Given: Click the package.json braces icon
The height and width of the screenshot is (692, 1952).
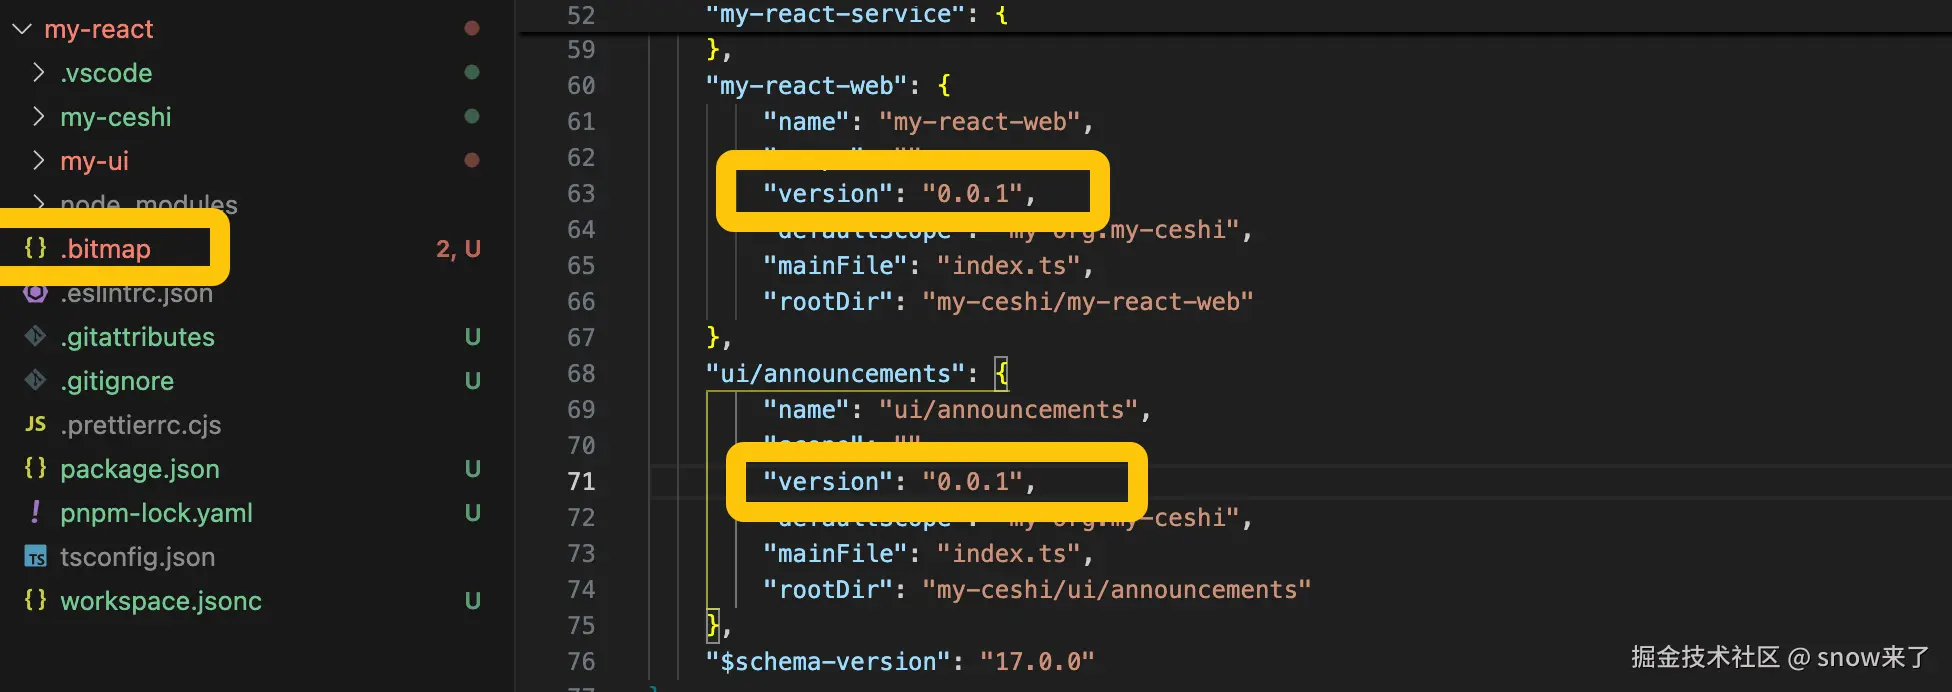Looking at the screenshot, I should 35,469.
